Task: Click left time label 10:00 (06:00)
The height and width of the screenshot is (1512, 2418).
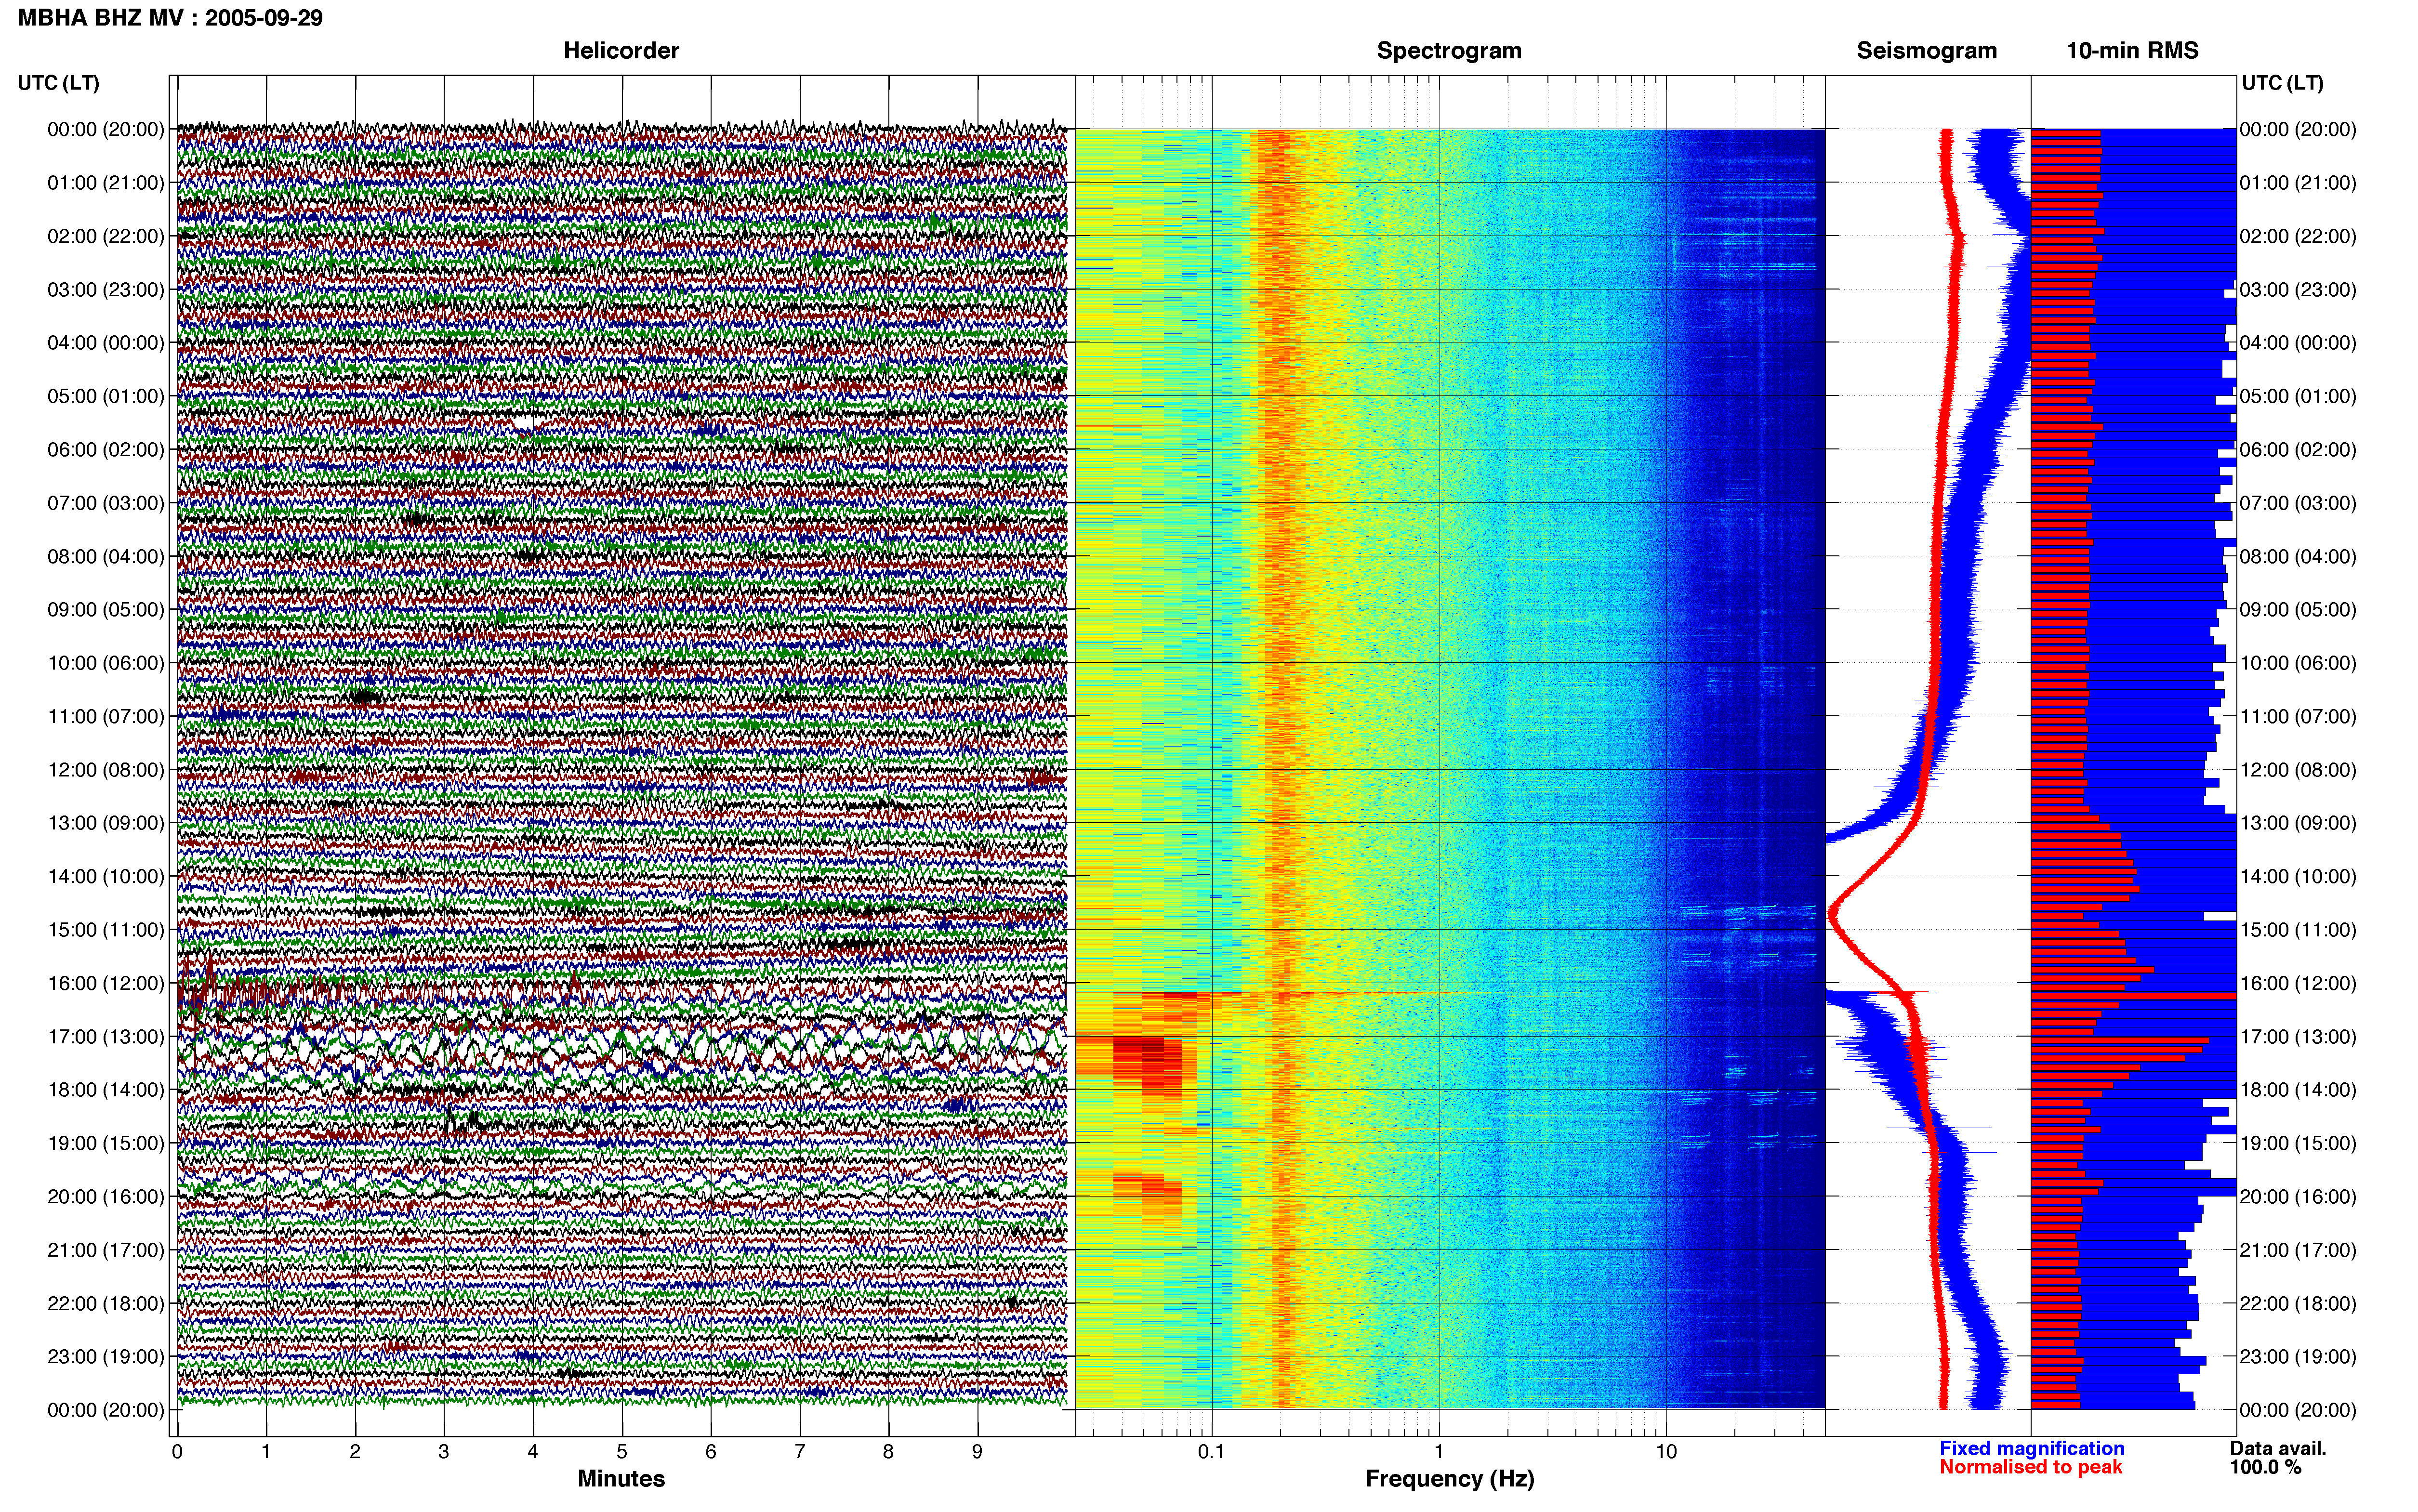Action: (106, 663)
